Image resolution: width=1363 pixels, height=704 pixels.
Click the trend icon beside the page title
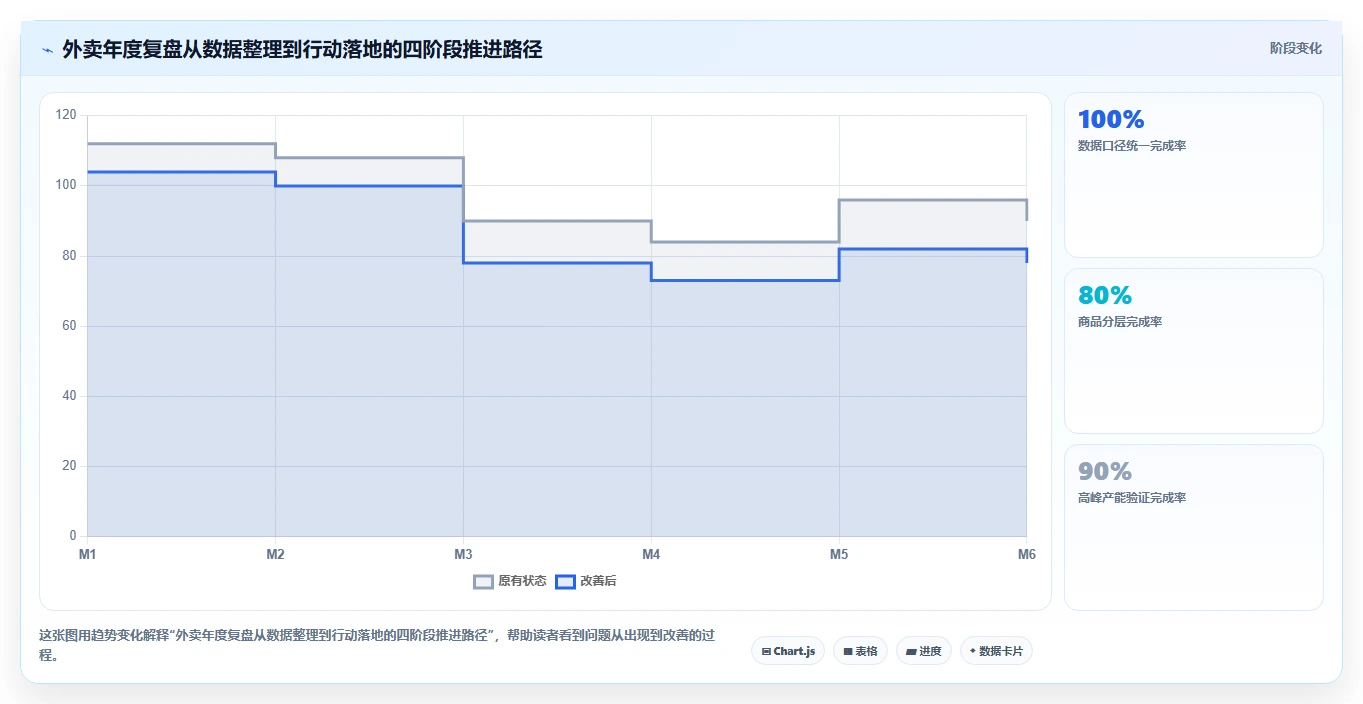tap(47, 49)
